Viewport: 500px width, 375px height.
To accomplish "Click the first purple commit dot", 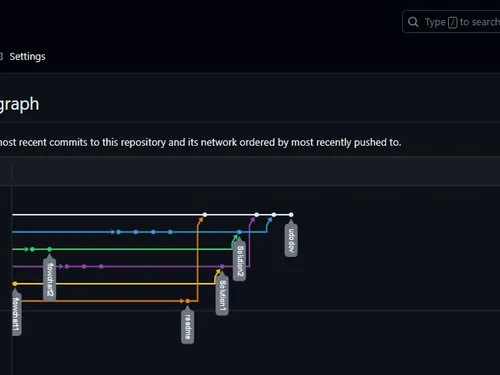I will point(67,266).
